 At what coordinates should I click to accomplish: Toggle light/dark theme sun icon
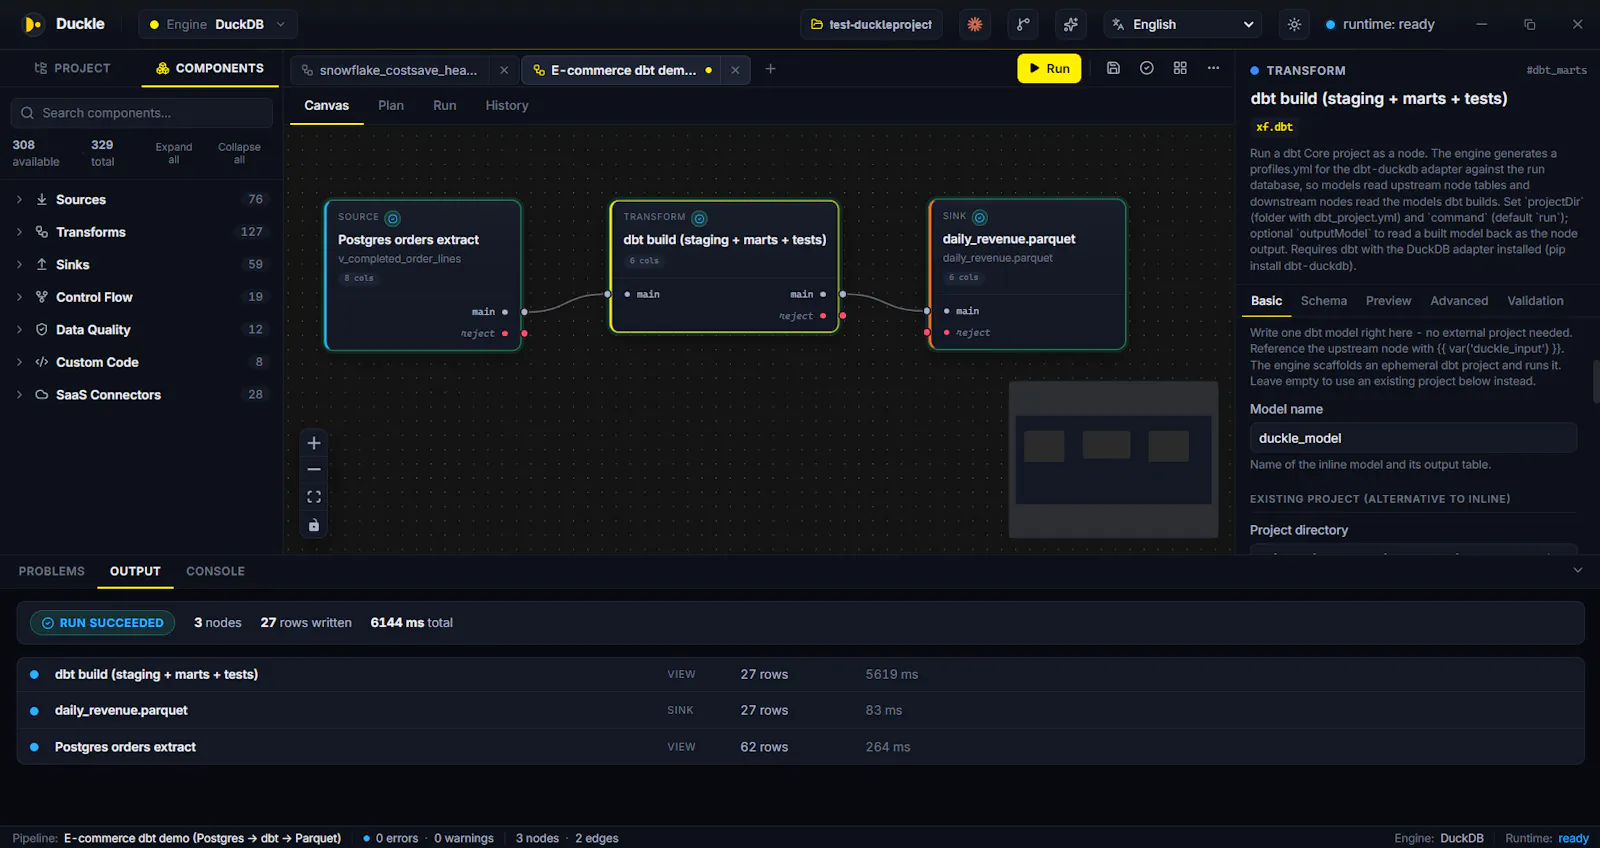click(x=1294, y=24)
